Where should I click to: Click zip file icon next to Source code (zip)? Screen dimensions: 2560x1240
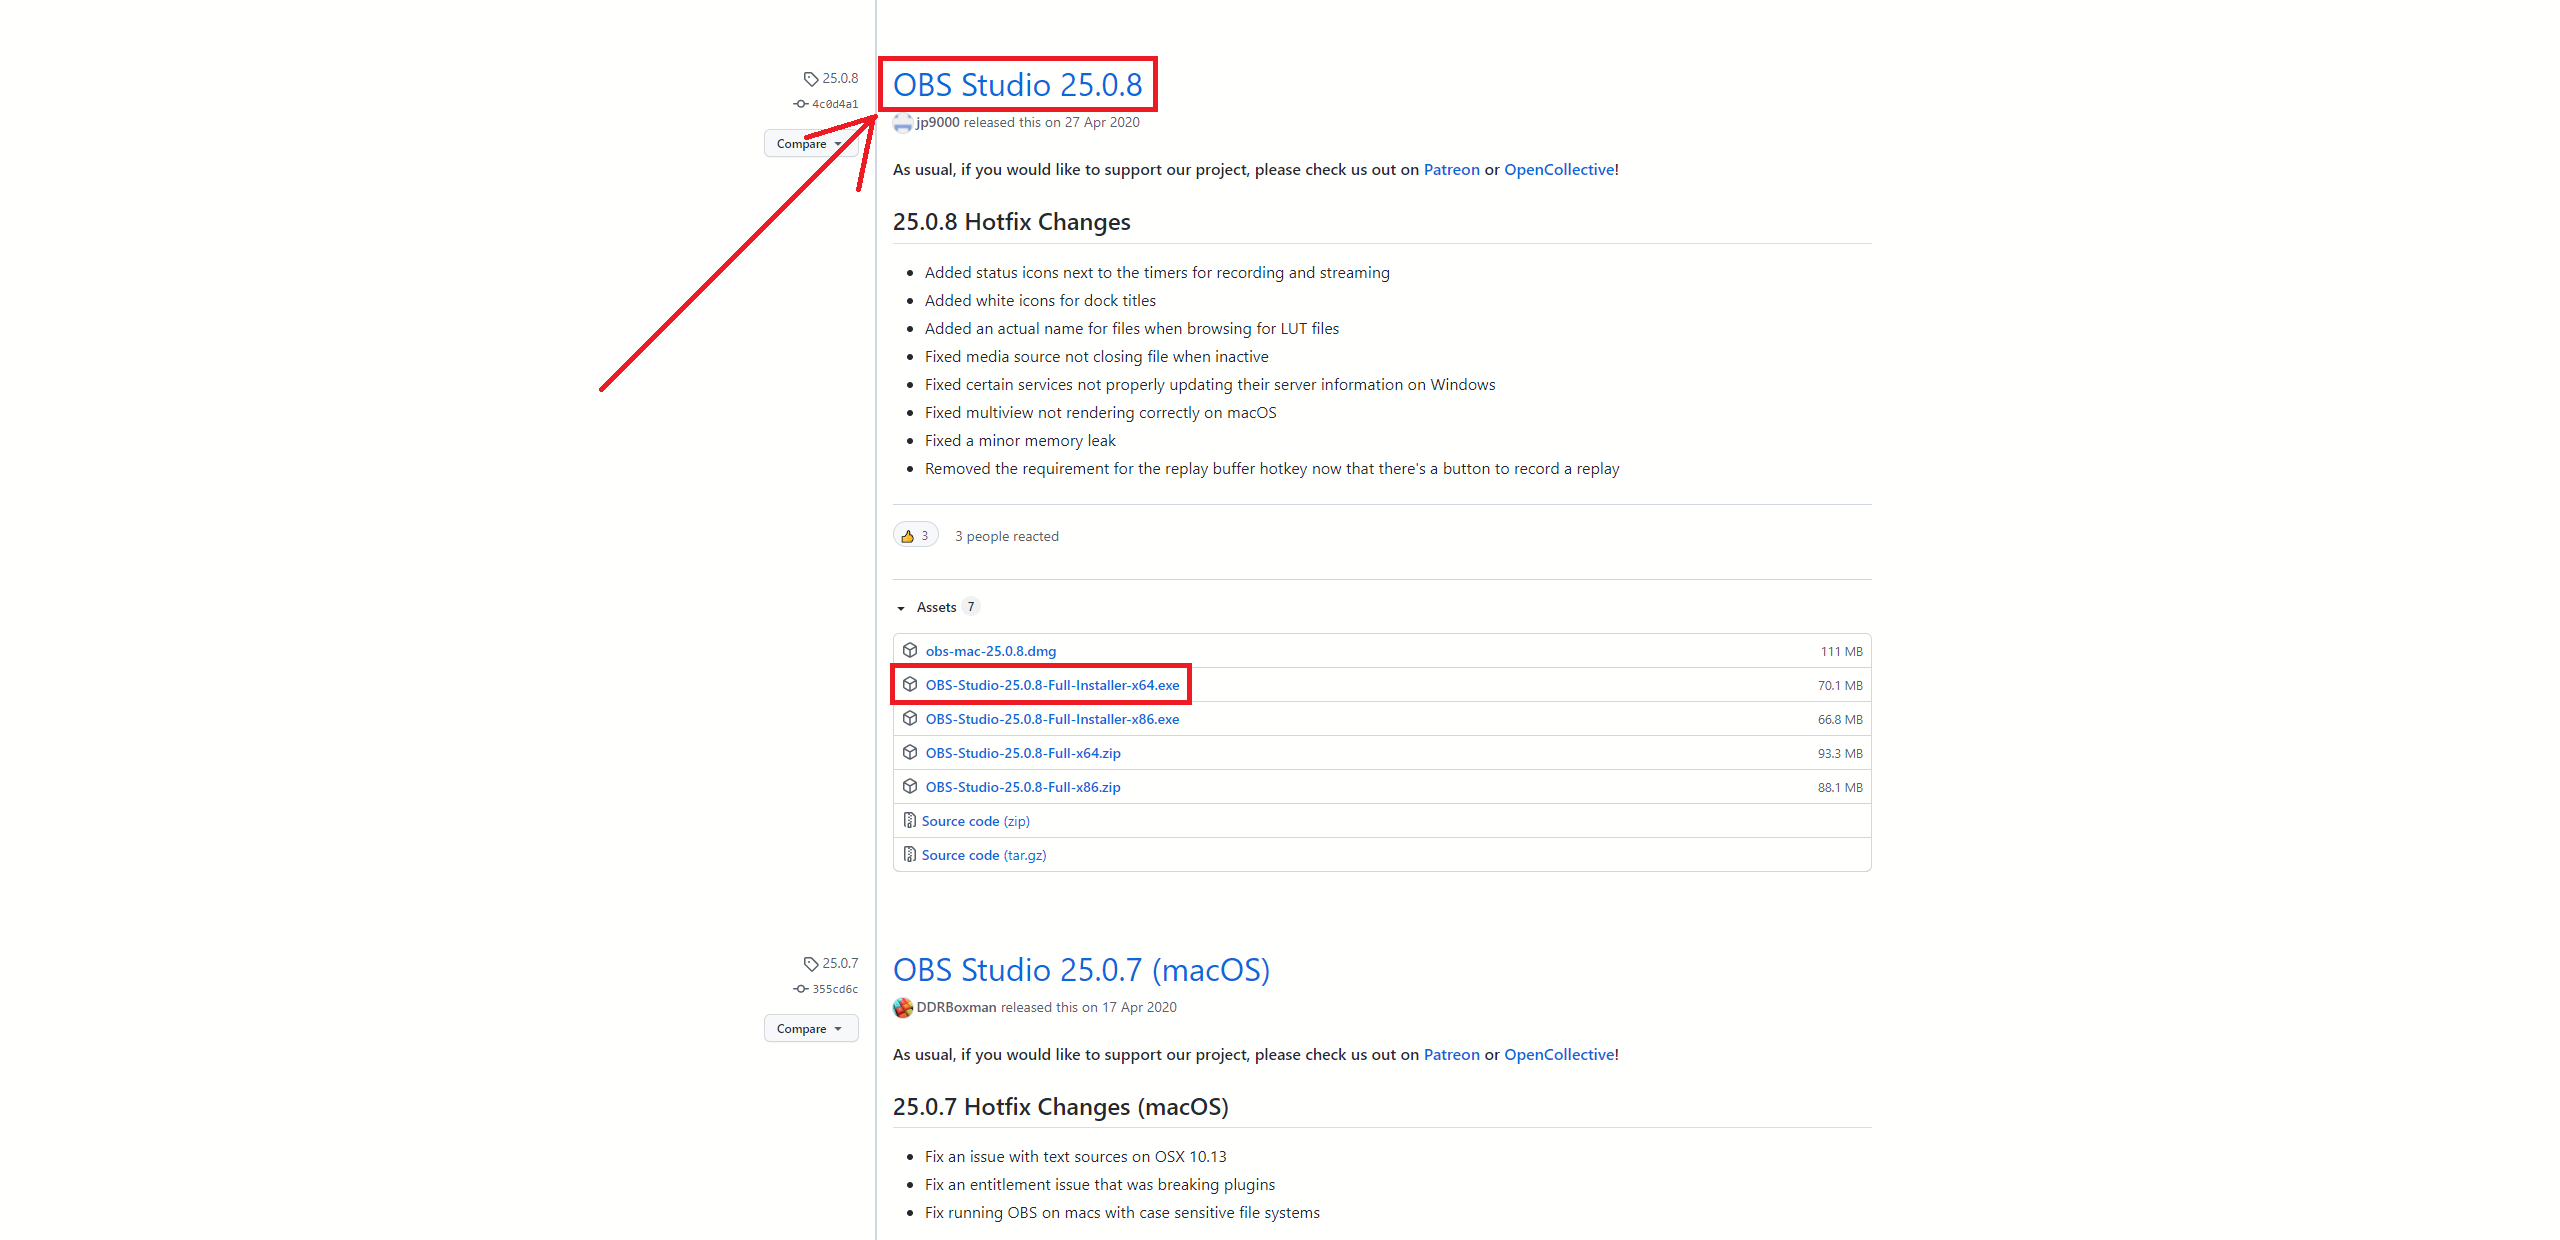coord(909,821)
